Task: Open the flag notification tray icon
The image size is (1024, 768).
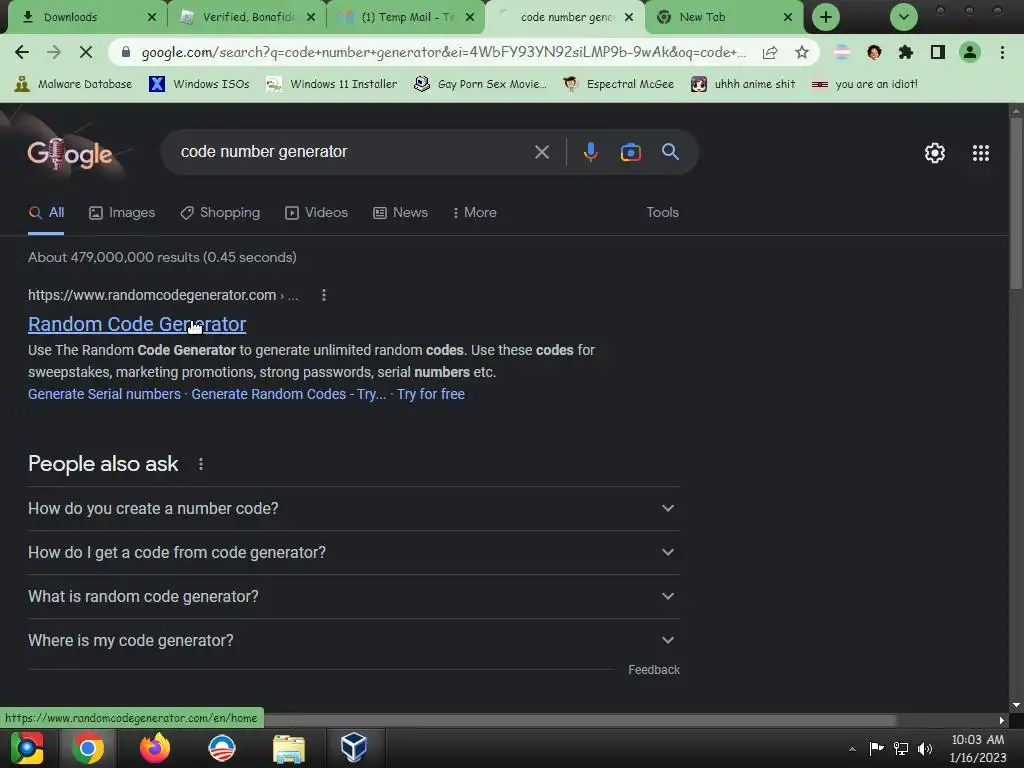Action: pos(876,748)
